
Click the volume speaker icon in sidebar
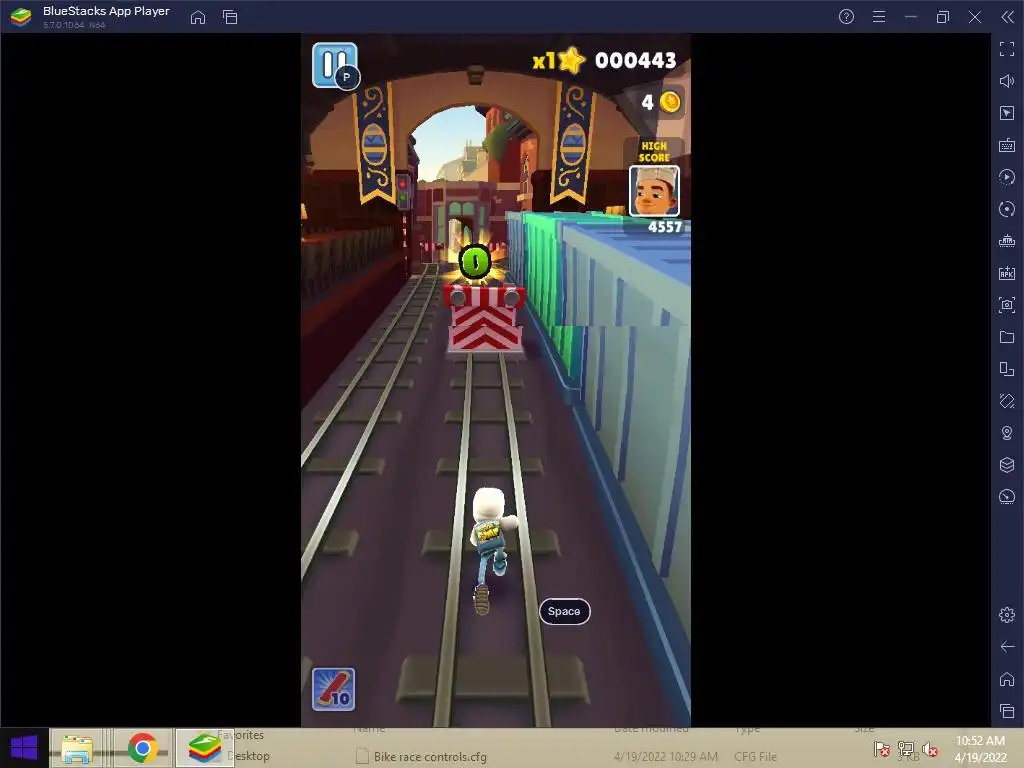point(1007,81)
